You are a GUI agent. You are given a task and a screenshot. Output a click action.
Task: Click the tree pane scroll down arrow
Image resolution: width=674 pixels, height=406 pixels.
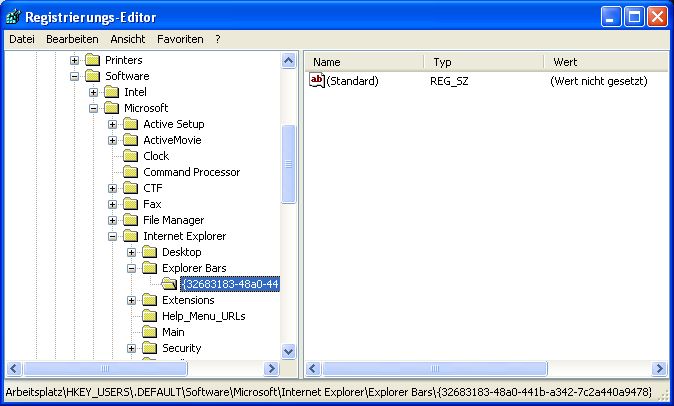point(288,352)
